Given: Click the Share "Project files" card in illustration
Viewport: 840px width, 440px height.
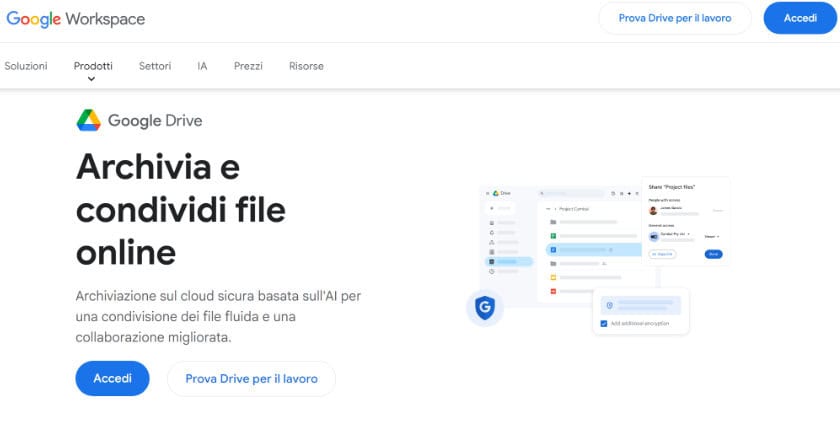Looking at the screenshot, I should 686,221.
